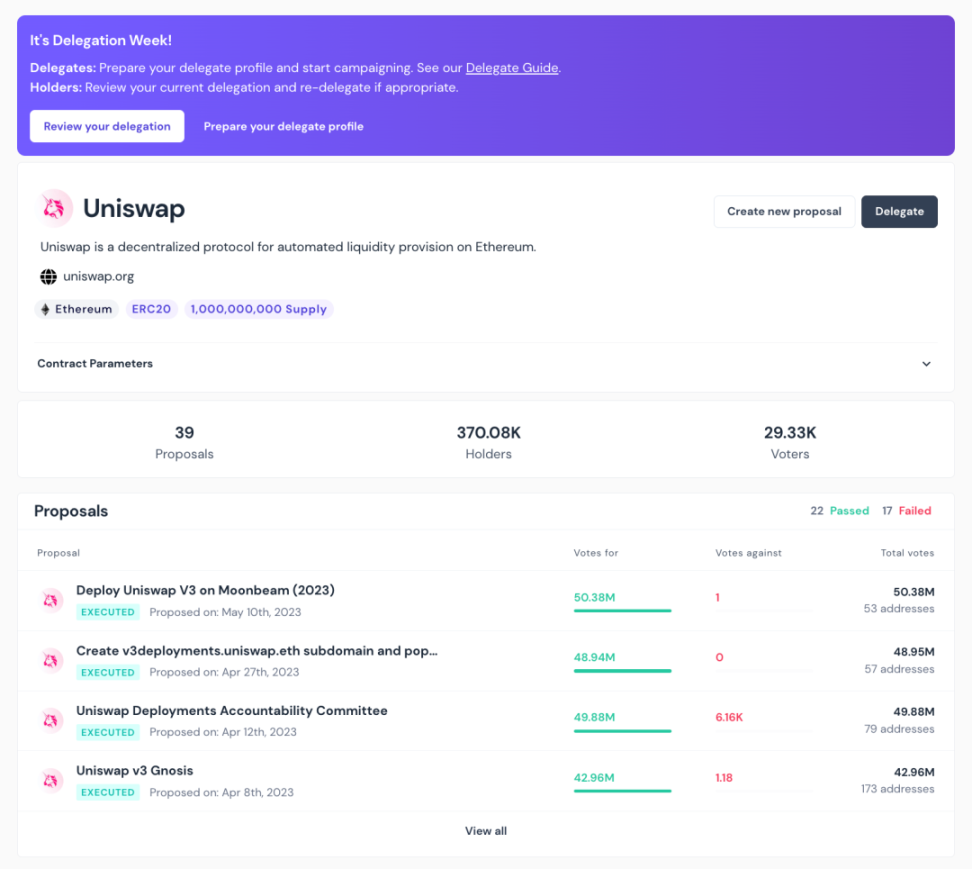Filter by Passed proposals count
972x869 pixels.
click(x=840, y=511)
